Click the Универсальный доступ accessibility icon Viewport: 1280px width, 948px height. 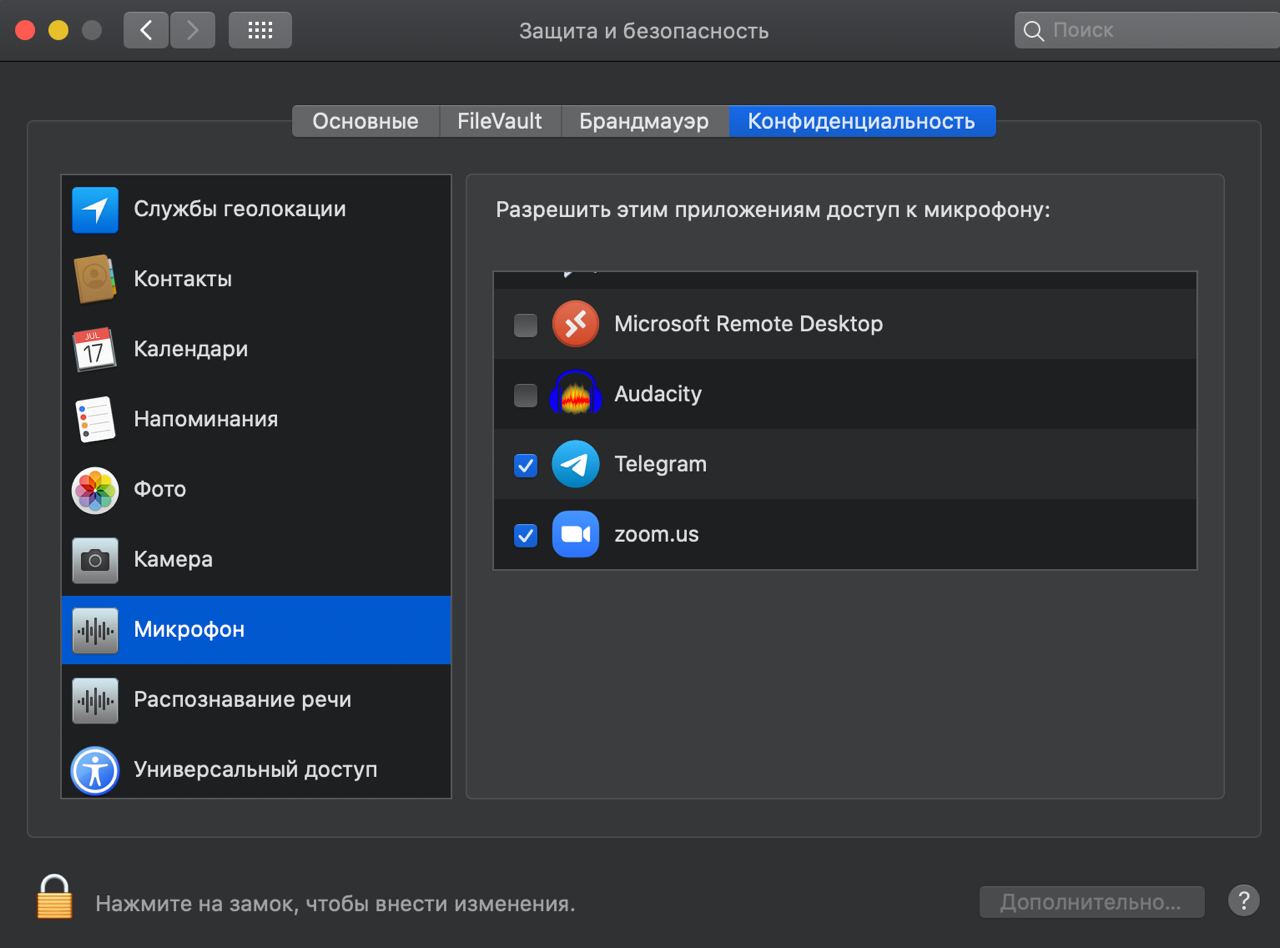[95, 770]
